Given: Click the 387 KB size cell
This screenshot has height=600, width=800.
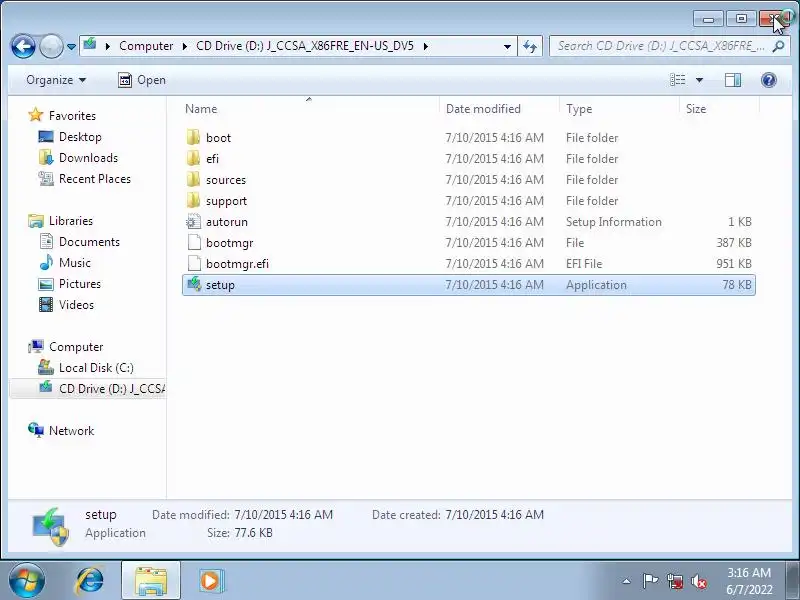Looking at the screenshot, I should click(x=734, y=242).
